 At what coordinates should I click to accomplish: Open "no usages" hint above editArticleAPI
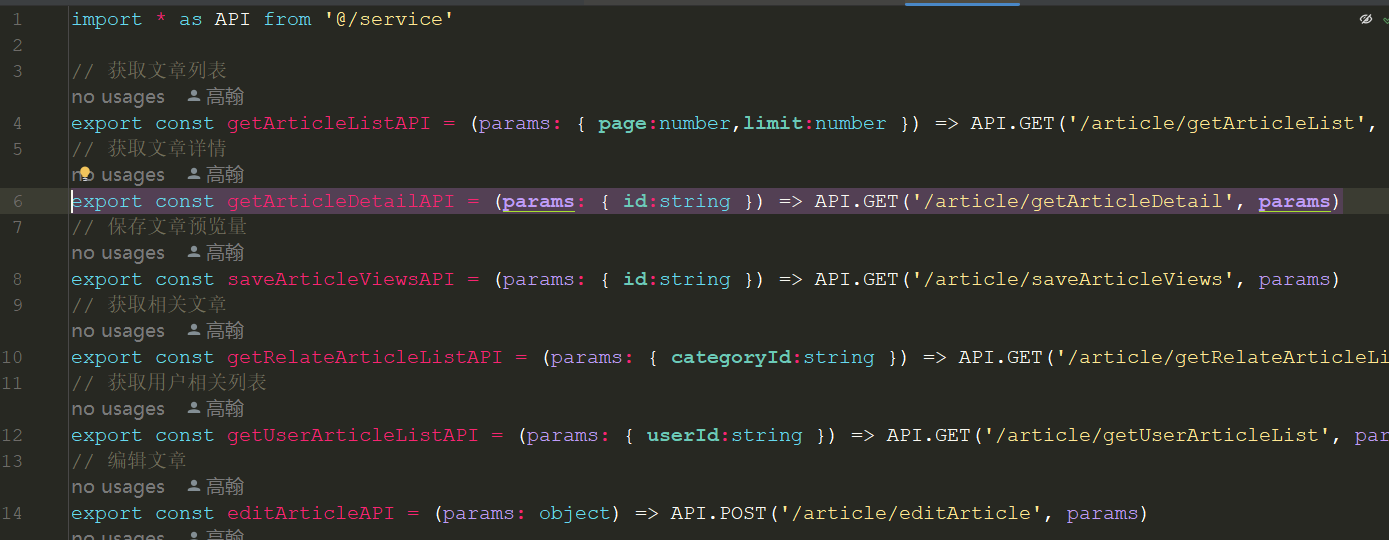[117, 487]
